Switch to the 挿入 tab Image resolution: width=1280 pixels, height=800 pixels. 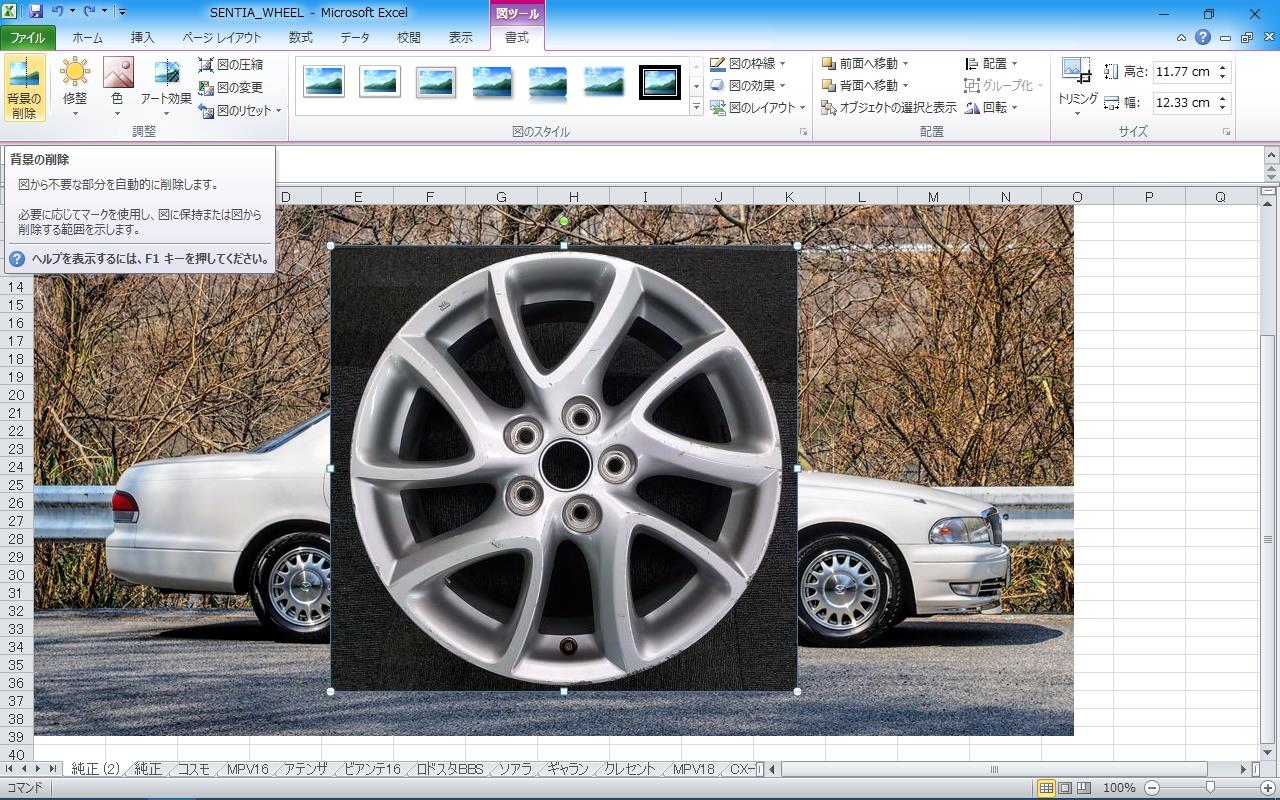[x=143, y=38]
